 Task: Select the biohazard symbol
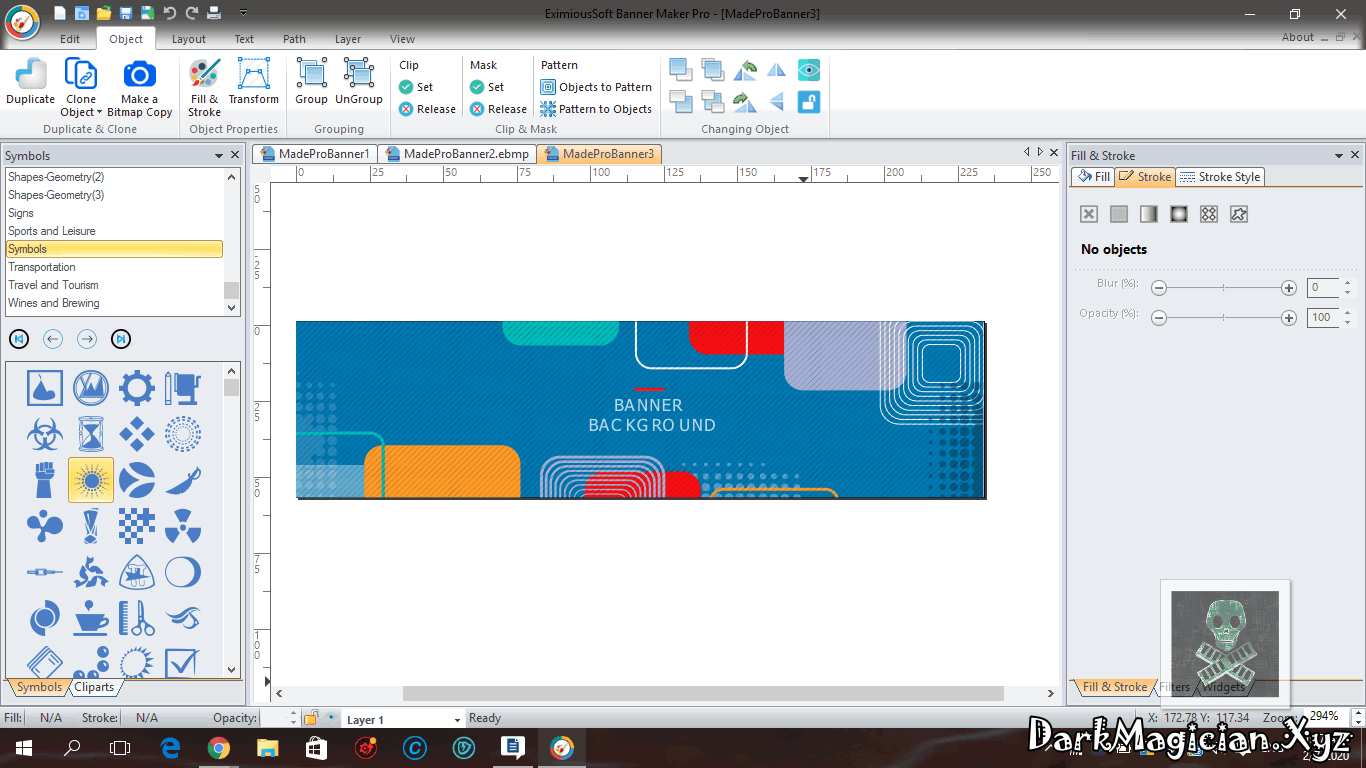coord(45,435)
